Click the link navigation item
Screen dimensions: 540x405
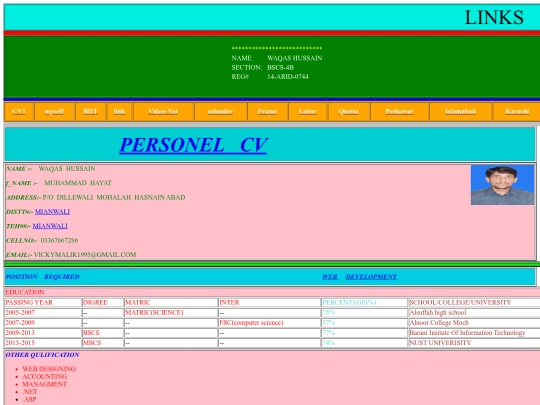[119, 111]
